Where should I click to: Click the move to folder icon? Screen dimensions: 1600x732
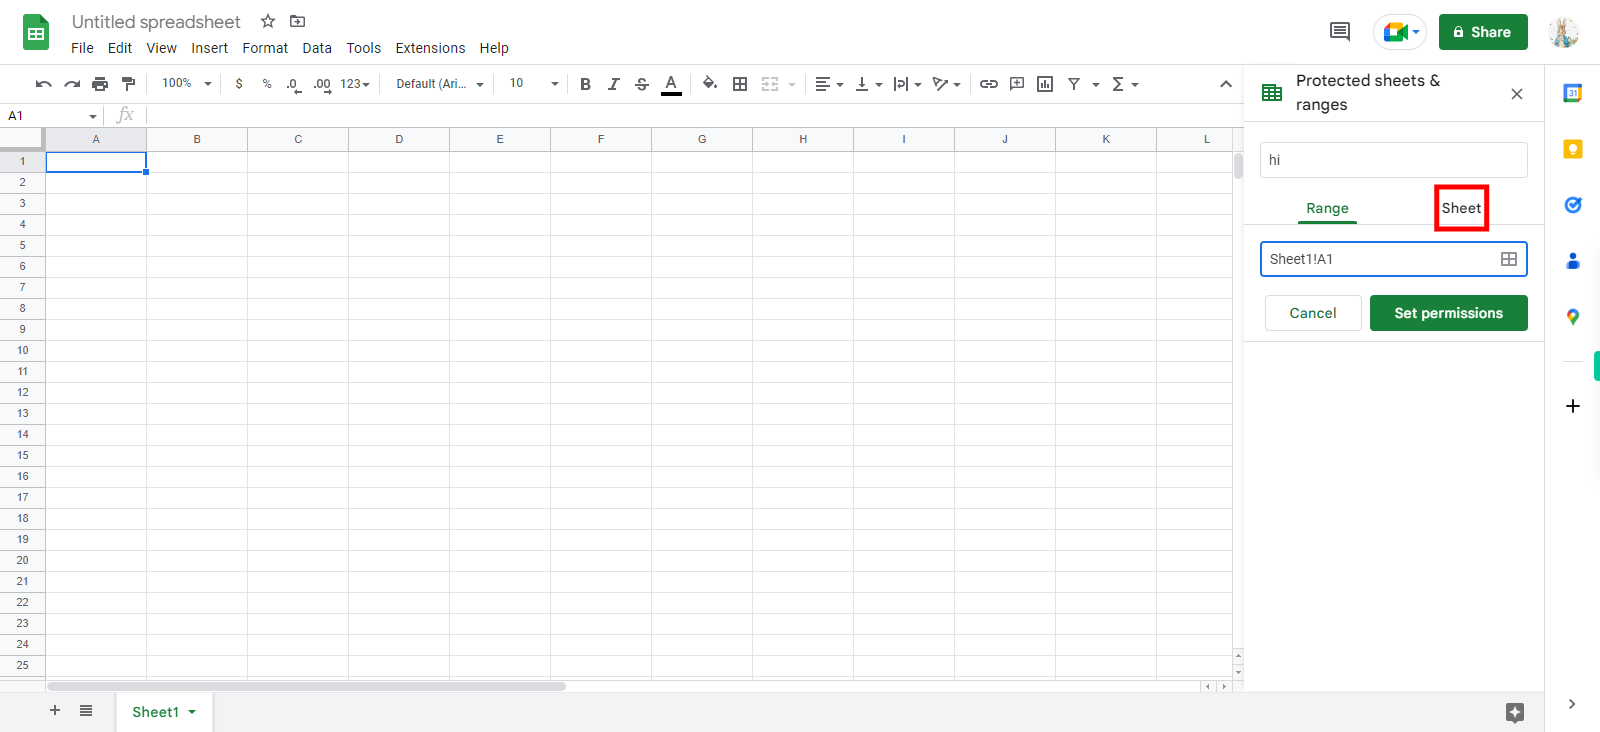point(297,21)
